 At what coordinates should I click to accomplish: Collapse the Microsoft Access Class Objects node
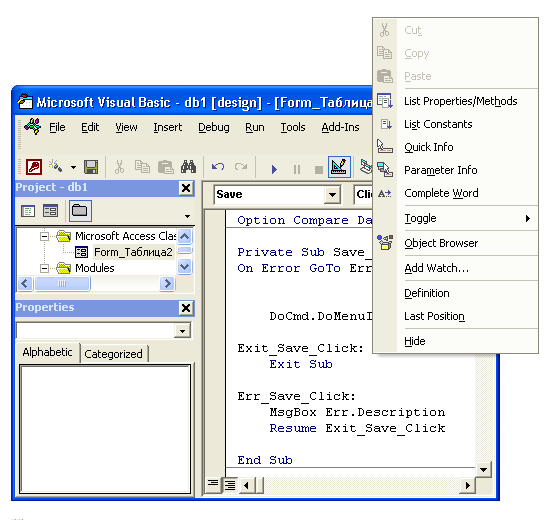point(45,236)
